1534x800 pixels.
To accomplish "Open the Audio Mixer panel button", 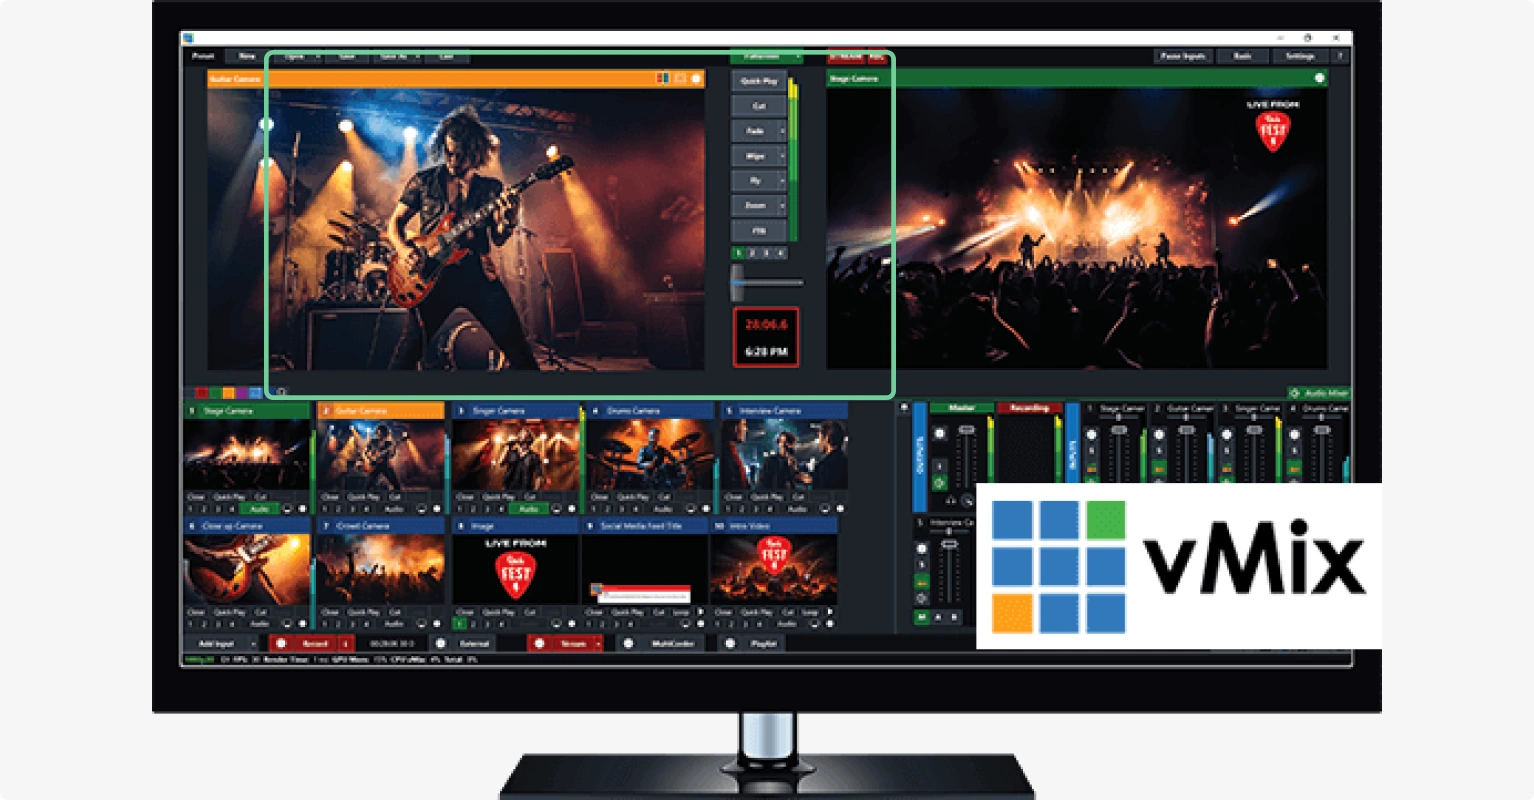I will point(1319,393).
